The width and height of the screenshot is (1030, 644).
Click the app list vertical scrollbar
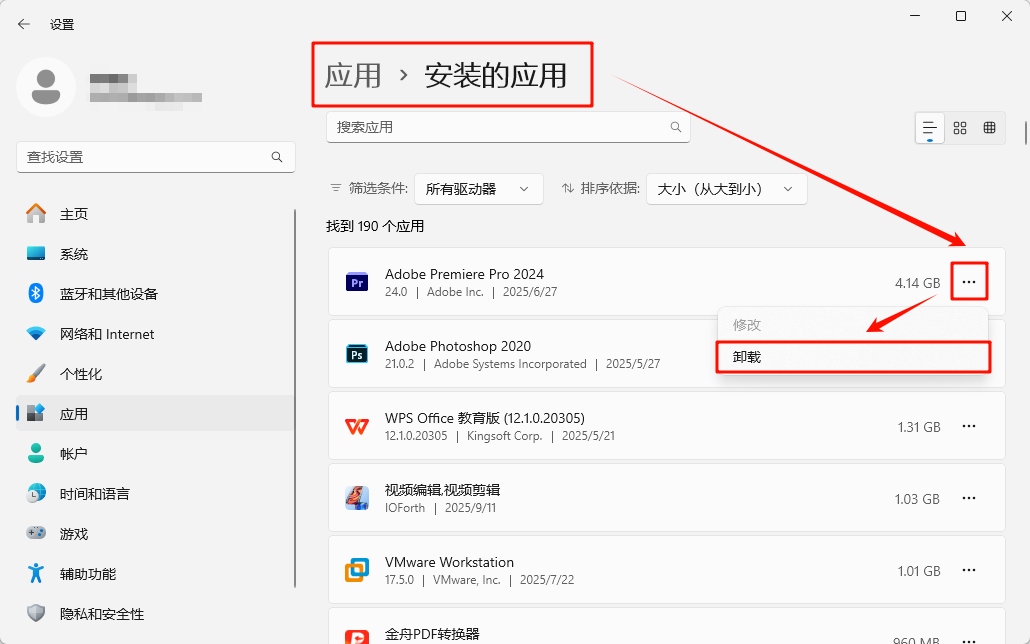(1025, 131)
